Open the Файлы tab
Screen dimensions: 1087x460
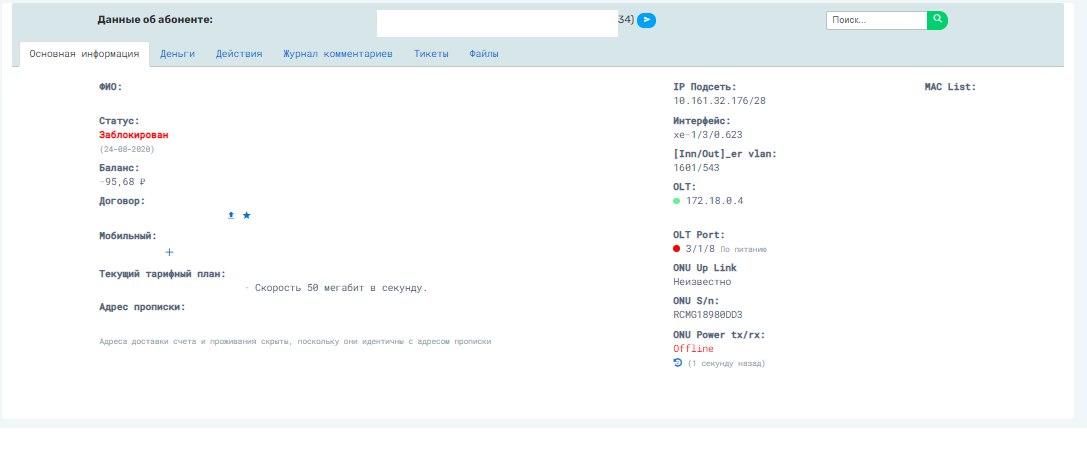tap(484, 54)
